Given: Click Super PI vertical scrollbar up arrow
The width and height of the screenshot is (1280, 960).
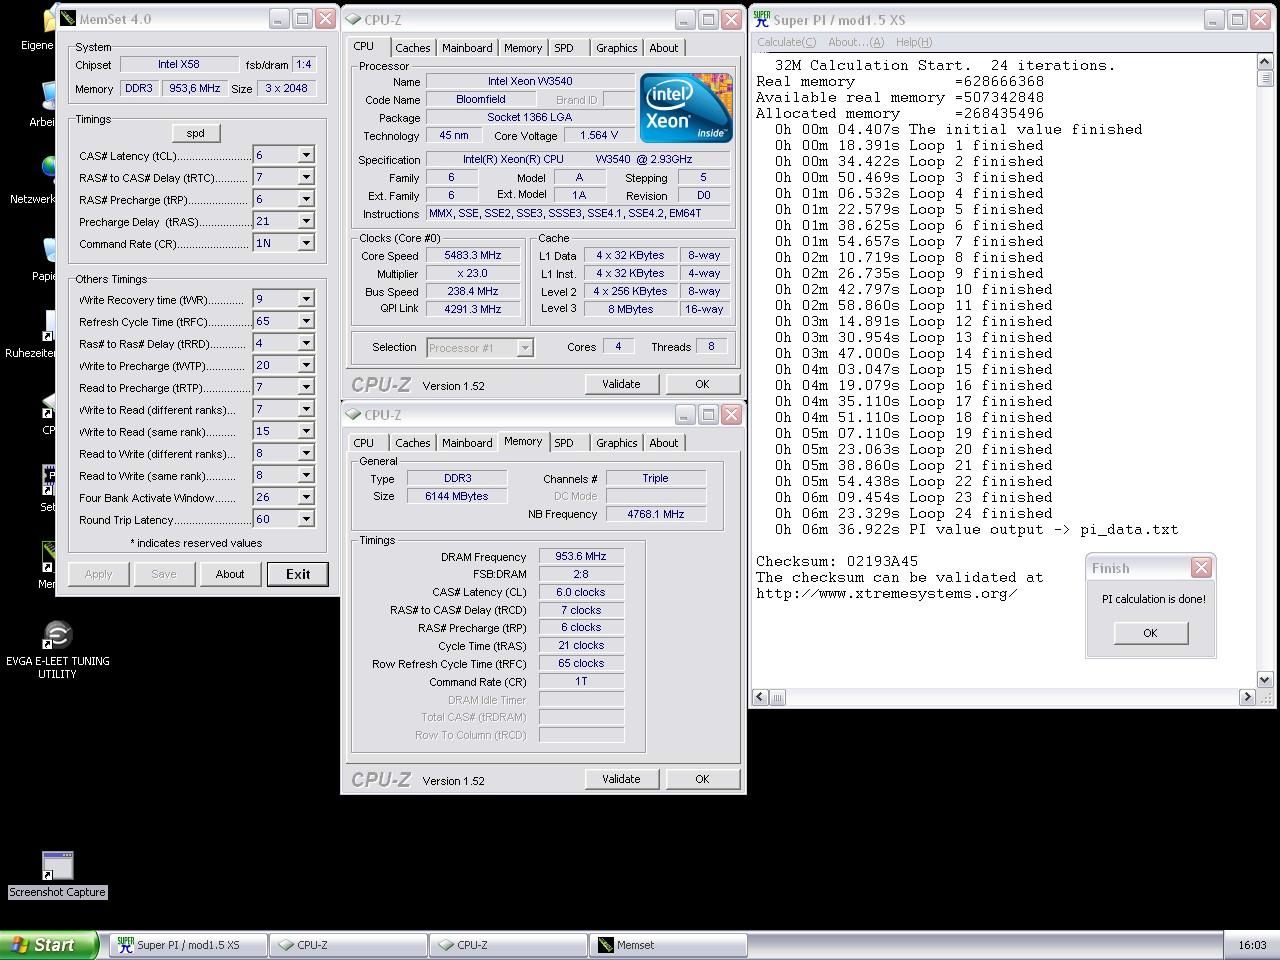Looking at the screenshot, I should click(x=1264, y=62).
